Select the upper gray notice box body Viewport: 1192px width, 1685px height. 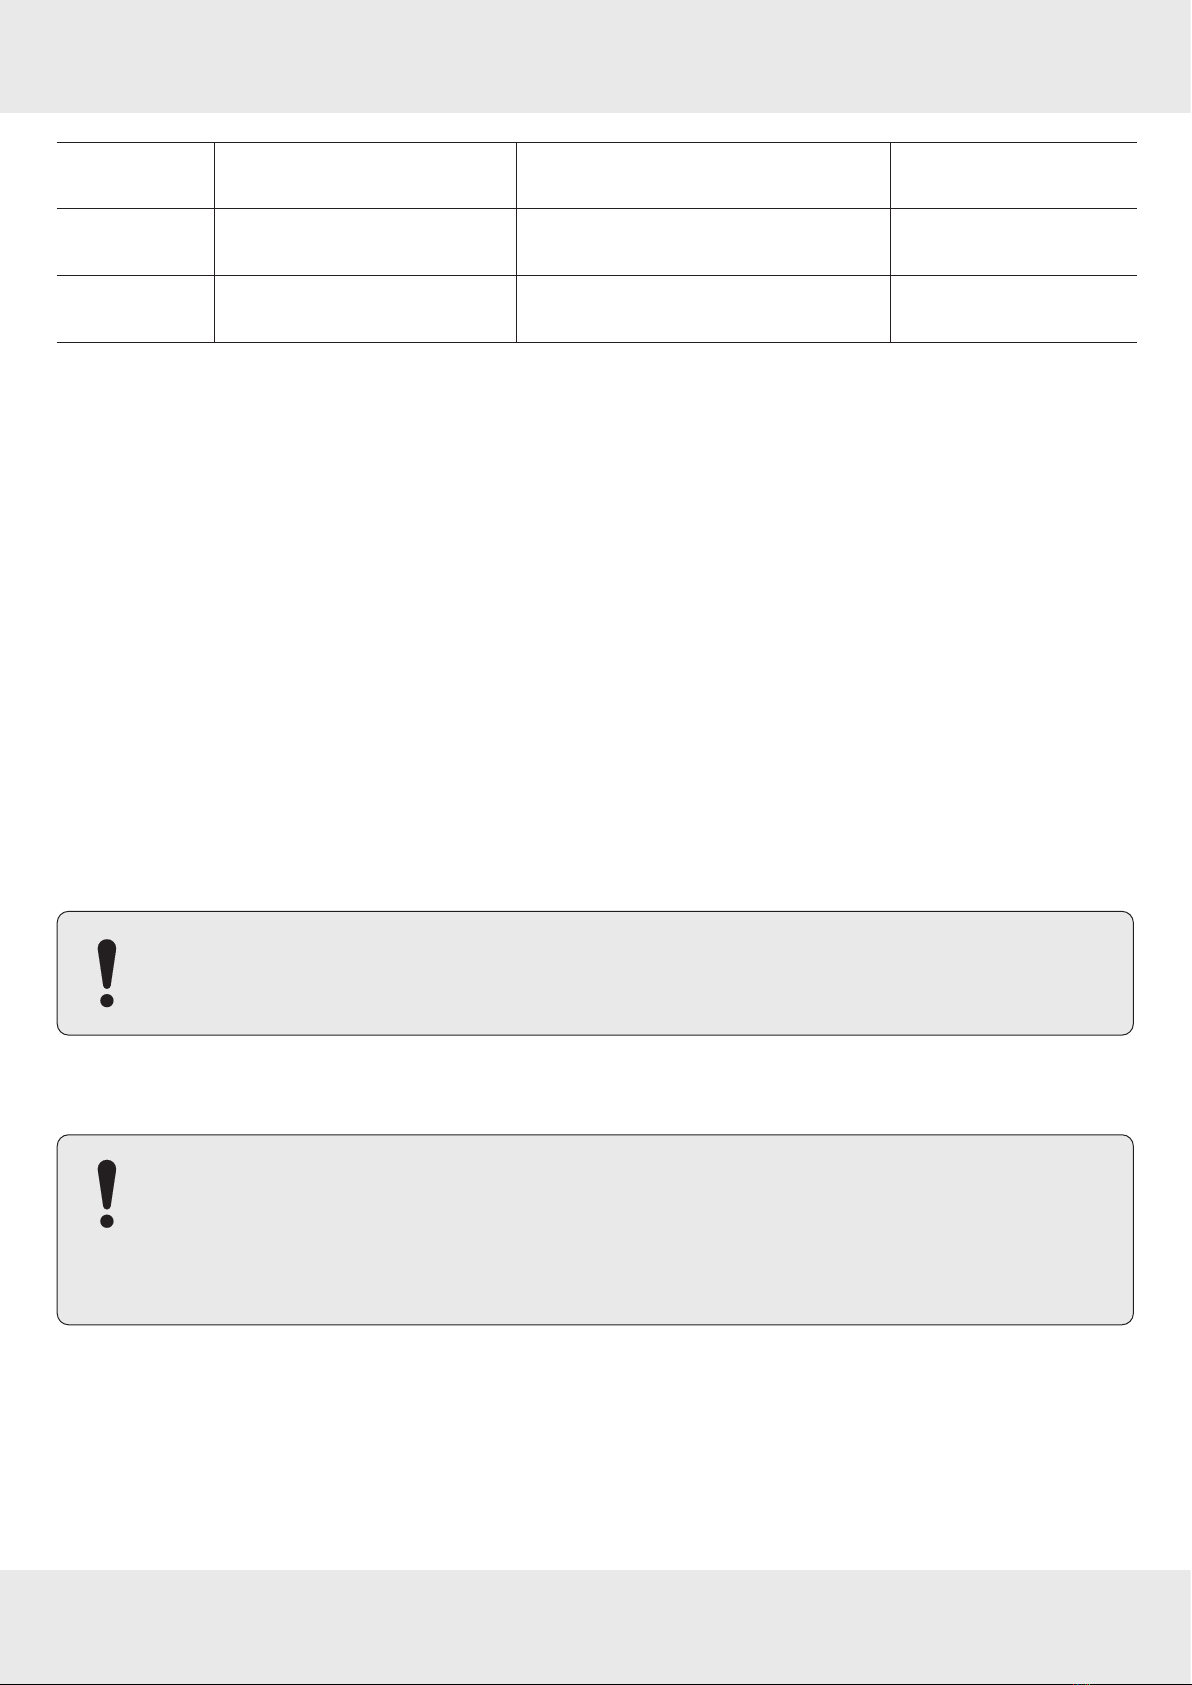pyautogui.click(x=595, y=973)
